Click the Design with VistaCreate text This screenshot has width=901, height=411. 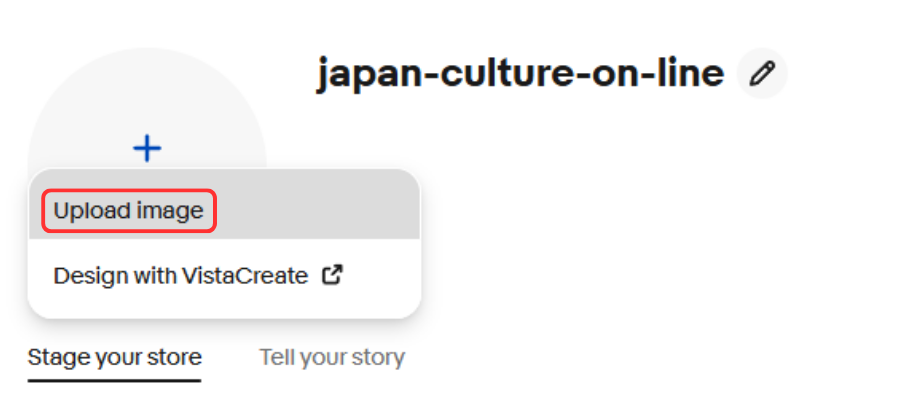[x=181, y=276]
